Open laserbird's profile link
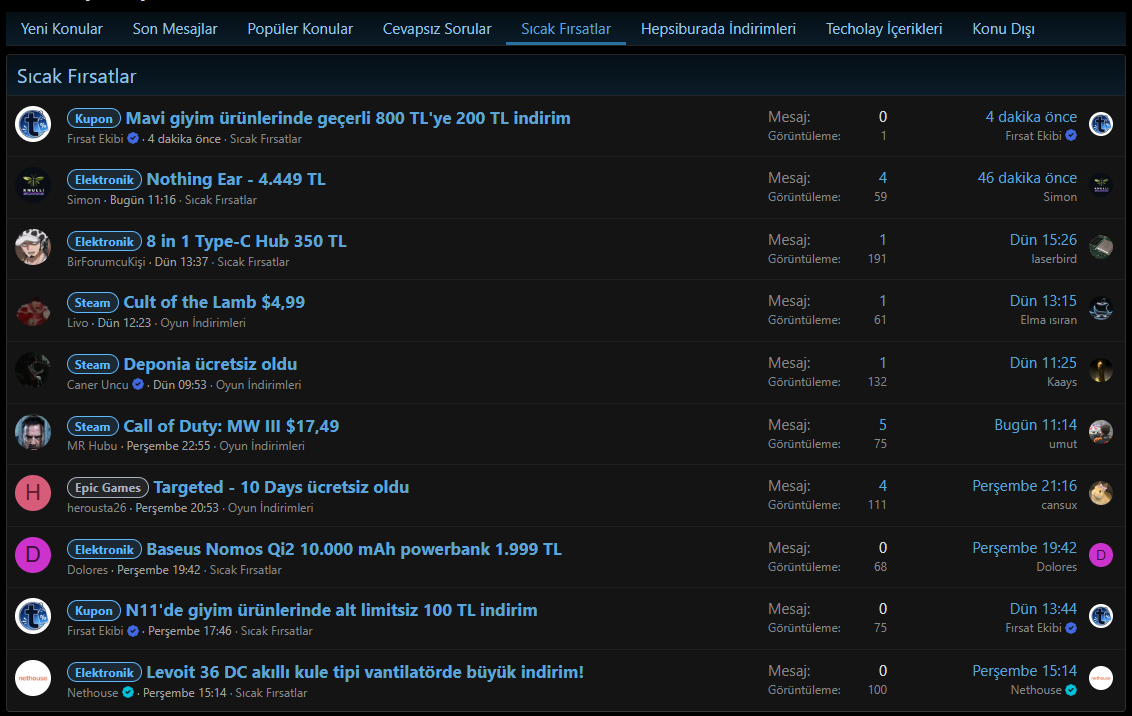The image size is (1132, 716). point(1054,258)
